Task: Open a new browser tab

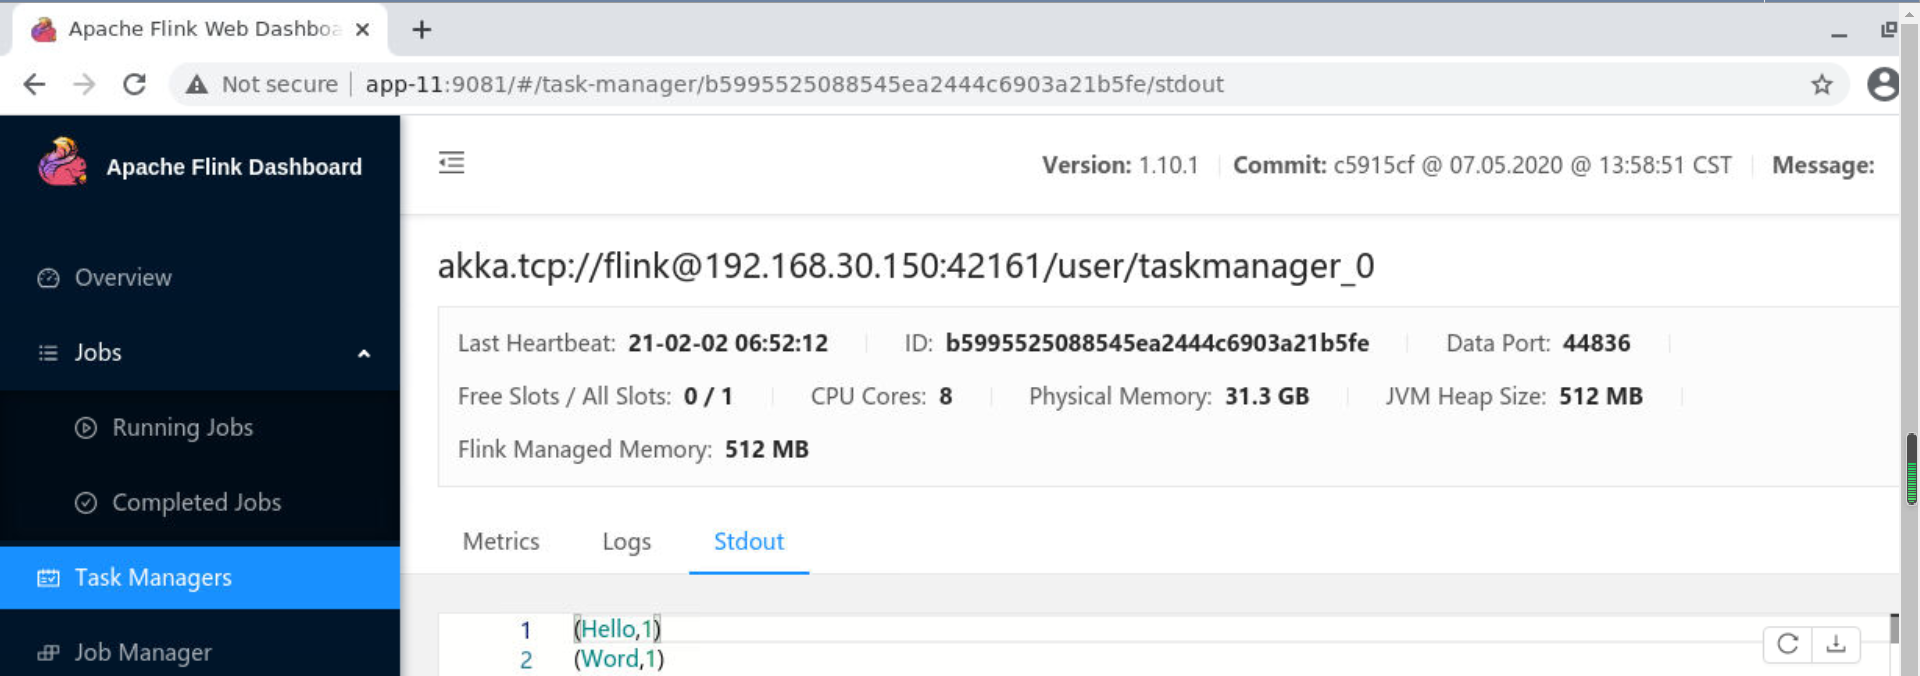Action: pos(422,29)
